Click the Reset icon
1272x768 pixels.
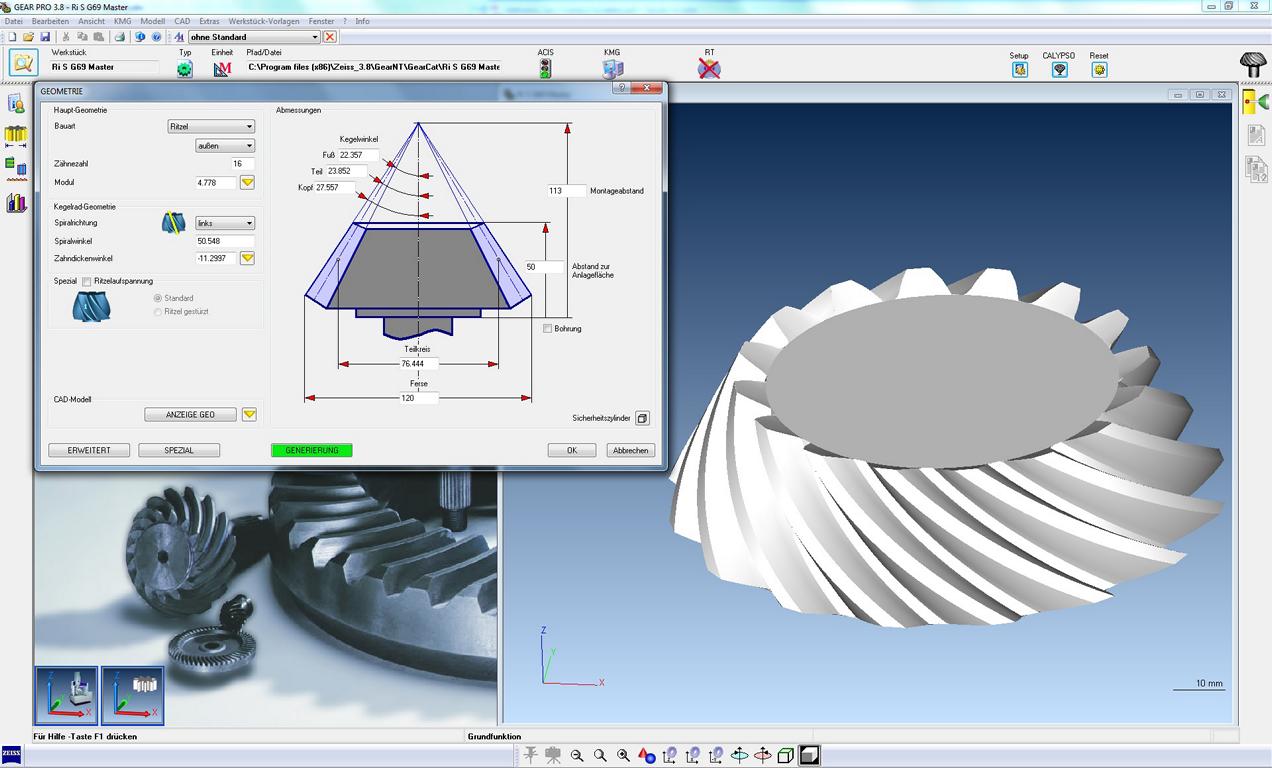(x=1099, y=70)
